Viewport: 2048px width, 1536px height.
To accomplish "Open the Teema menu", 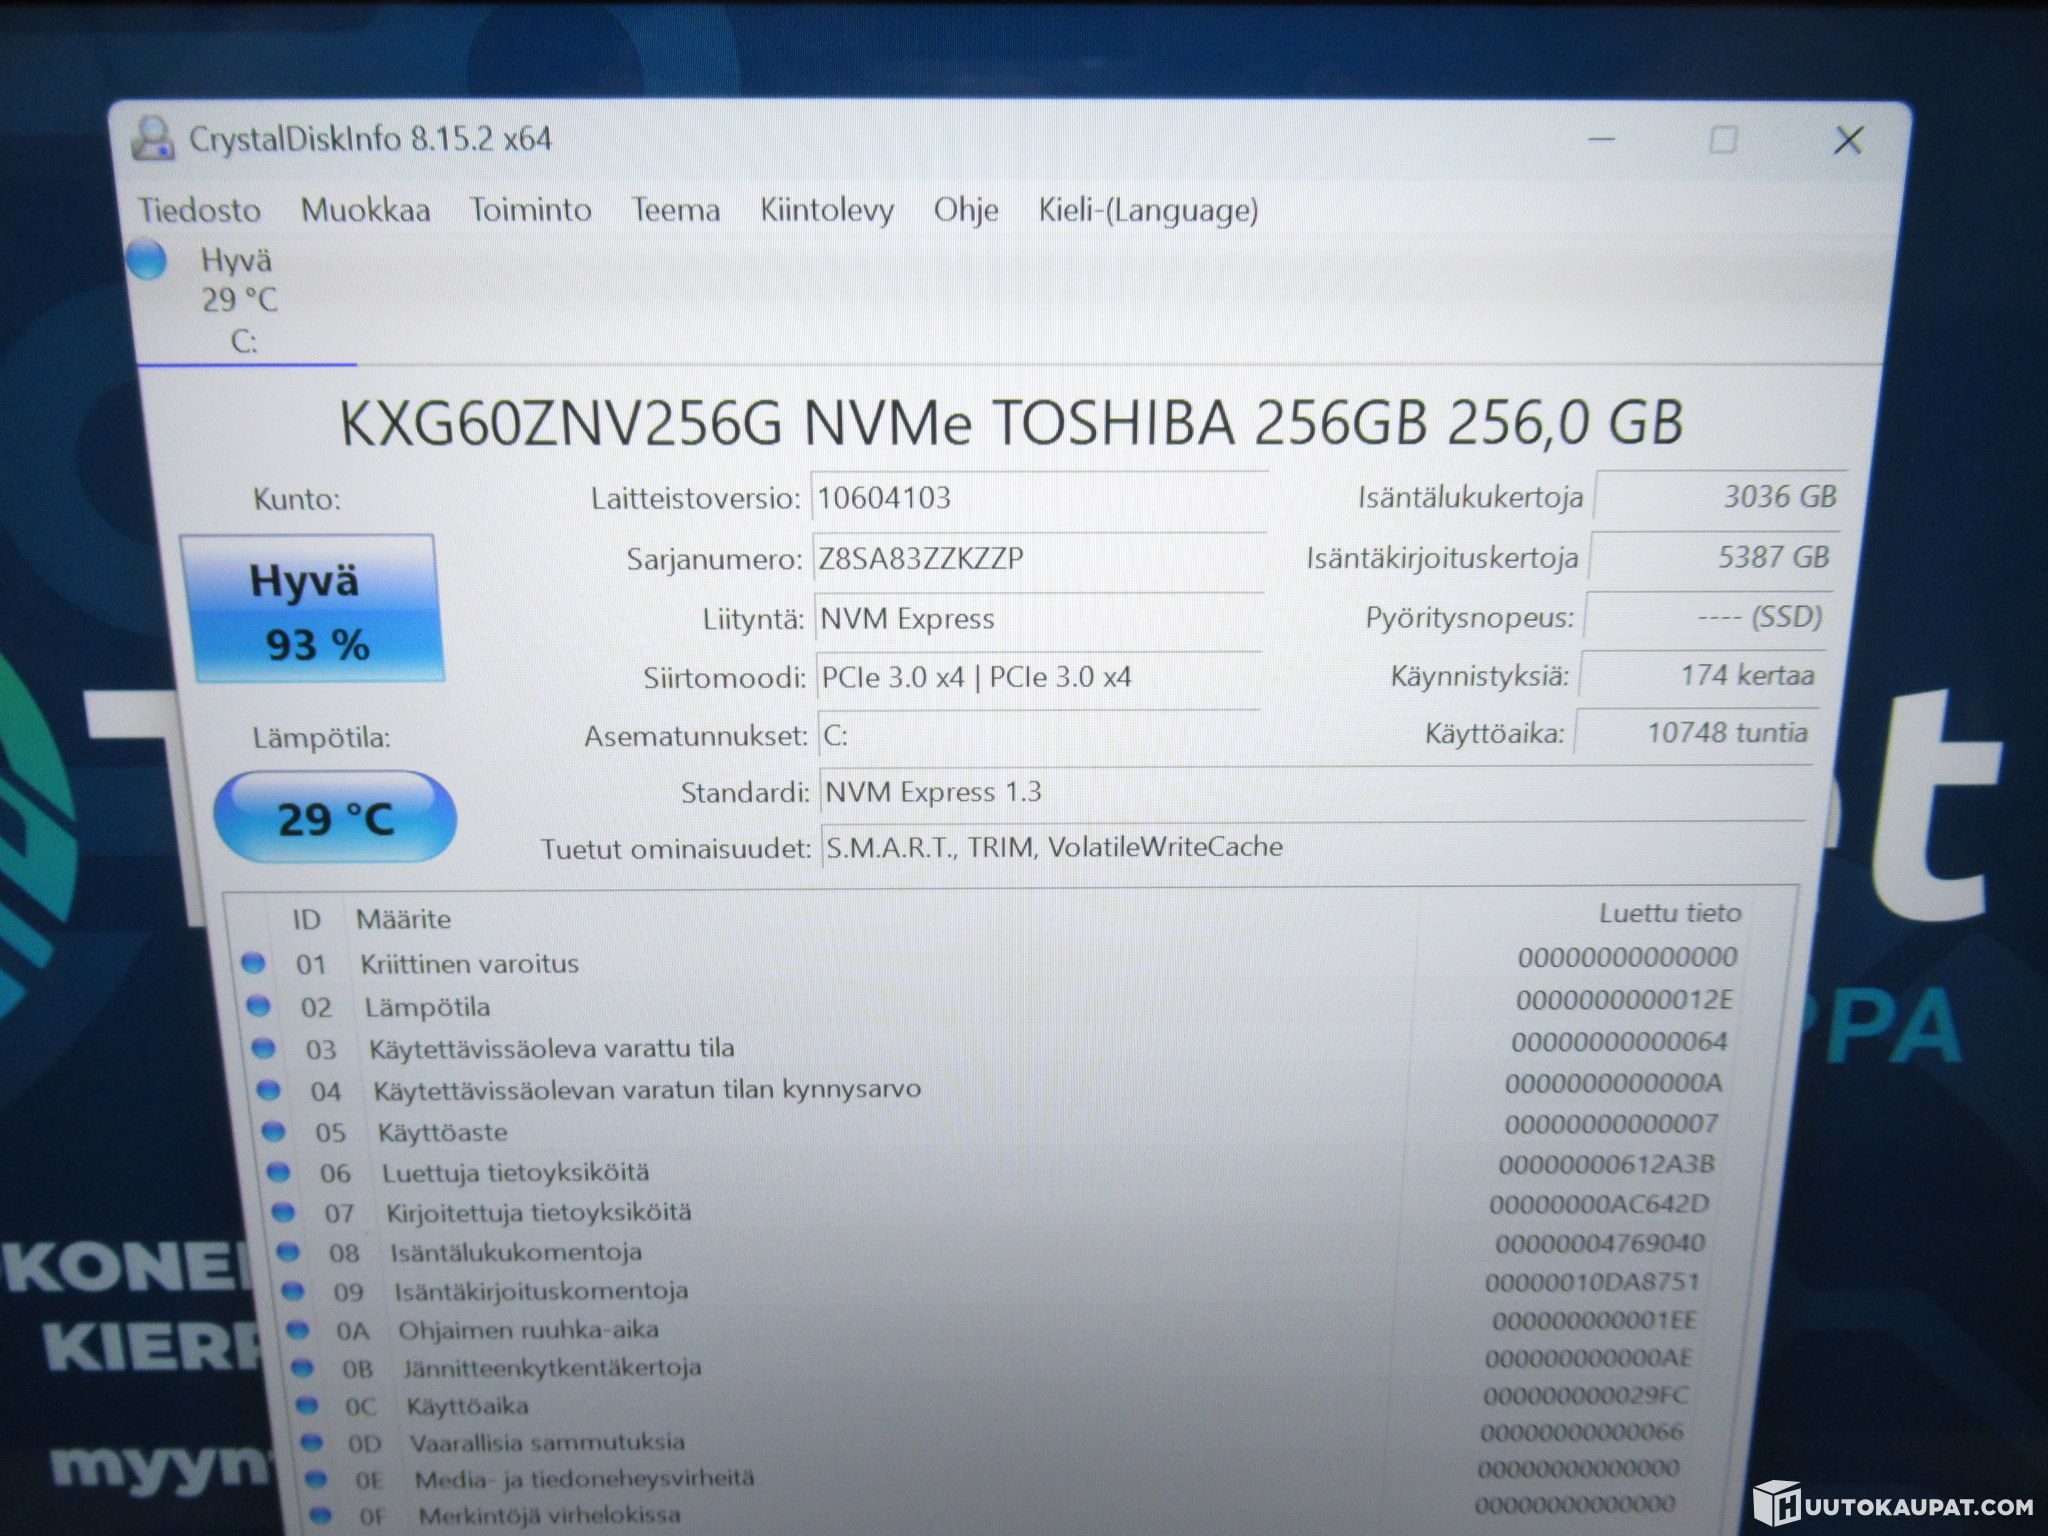I will (x=675, y=210).
